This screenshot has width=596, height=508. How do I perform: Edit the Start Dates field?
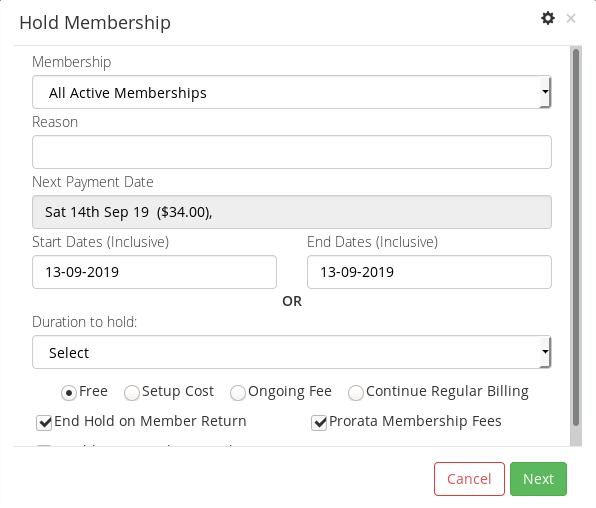154,272
